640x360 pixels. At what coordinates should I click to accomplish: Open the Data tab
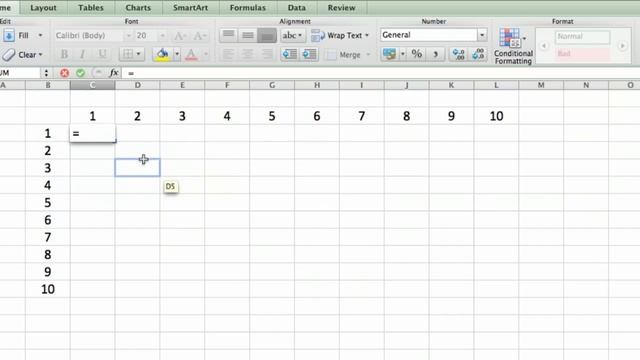tap(296, 8)
